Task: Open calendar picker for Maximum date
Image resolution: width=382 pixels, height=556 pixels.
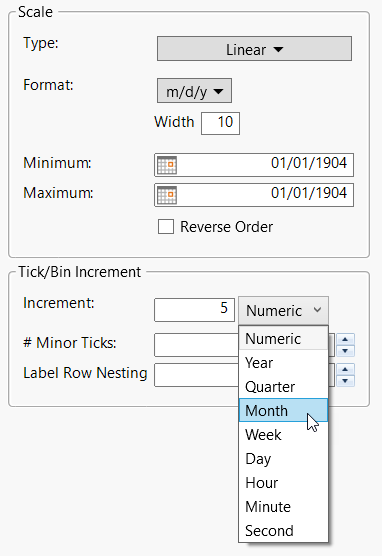Action: point(167,195)
